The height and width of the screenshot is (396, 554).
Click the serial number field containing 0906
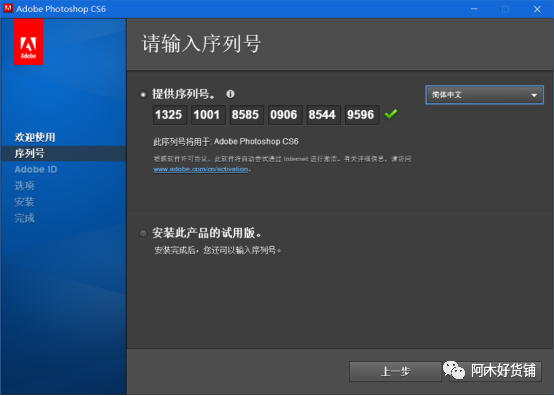(x=285, y=115)
